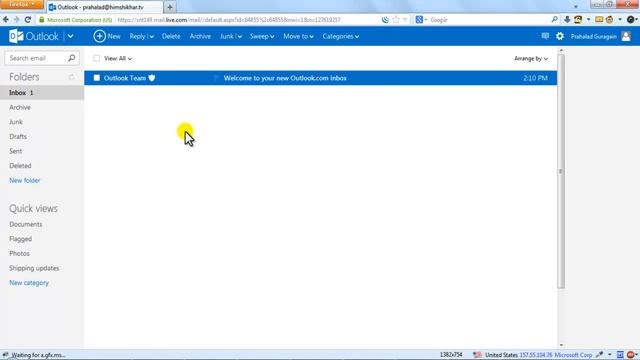Open Shipping updates quick view
The image size is (640, 360).
tap(34, 268)
